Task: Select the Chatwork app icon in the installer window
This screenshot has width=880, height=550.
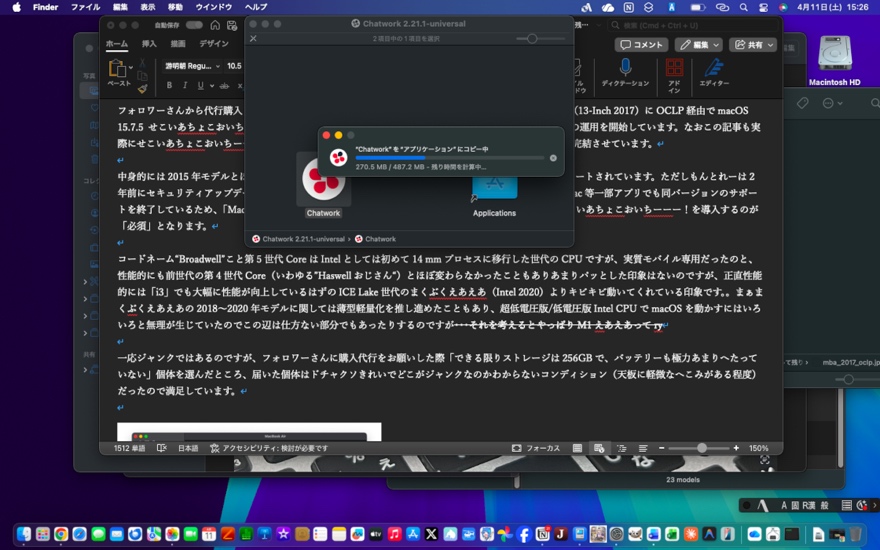Action: [x=323, y=180]
